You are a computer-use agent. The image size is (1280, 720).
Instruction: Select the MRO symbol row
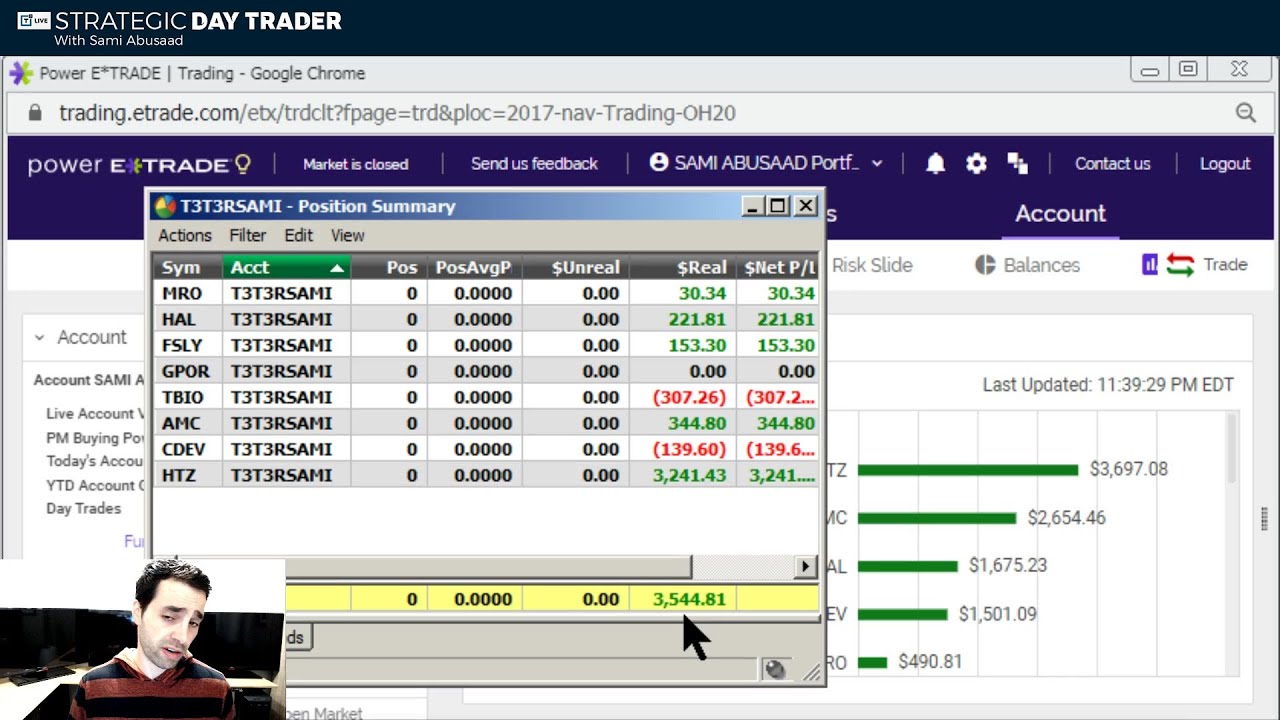[x=486, y=293]
